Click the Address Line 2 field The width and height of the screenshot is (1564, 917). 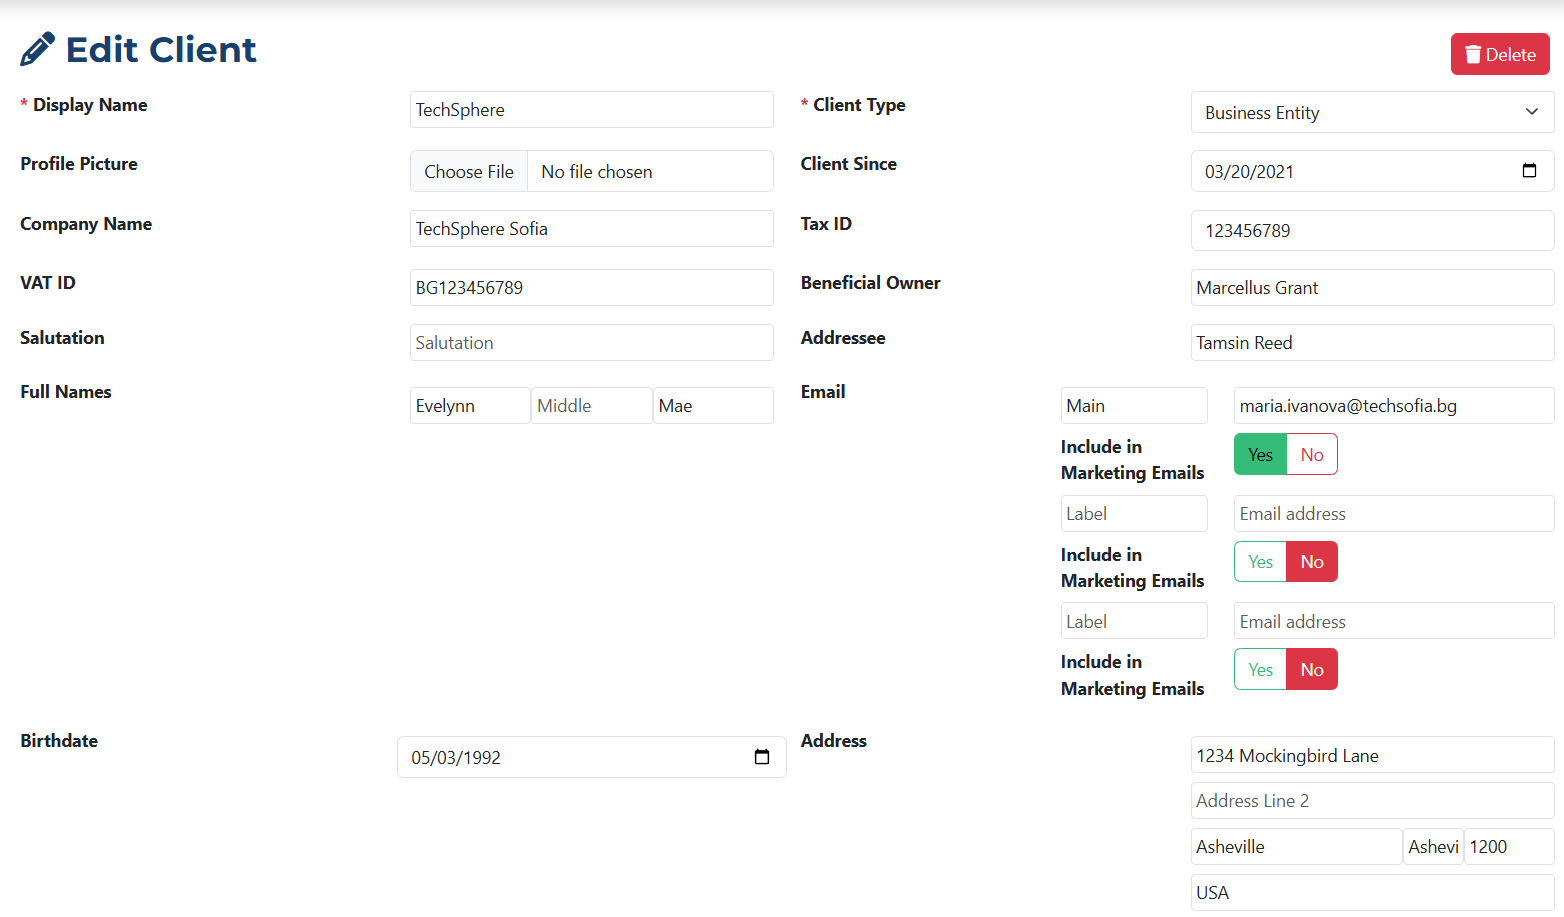1371,801
